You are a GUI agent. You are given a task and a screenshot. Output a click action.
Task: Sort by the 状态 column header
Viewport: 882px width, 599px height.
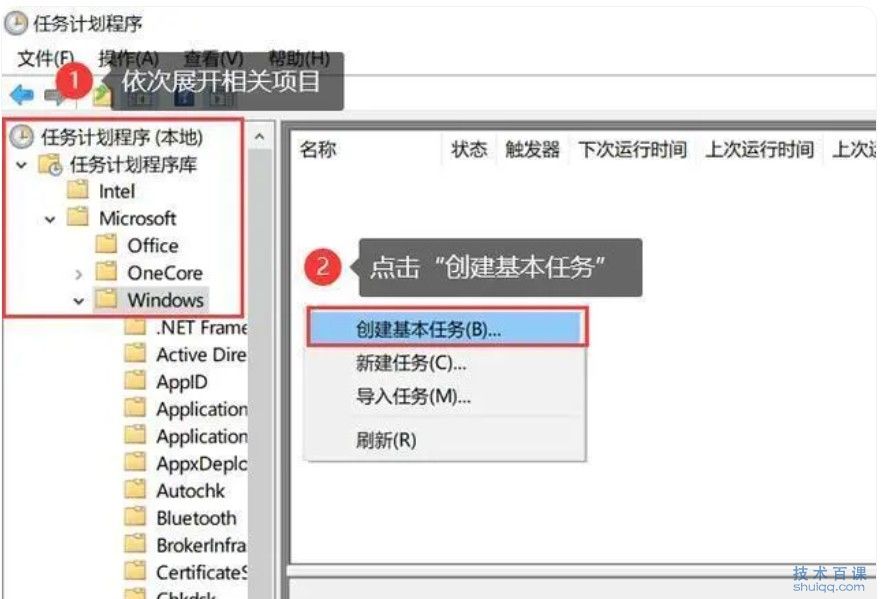tap(469, 150)
